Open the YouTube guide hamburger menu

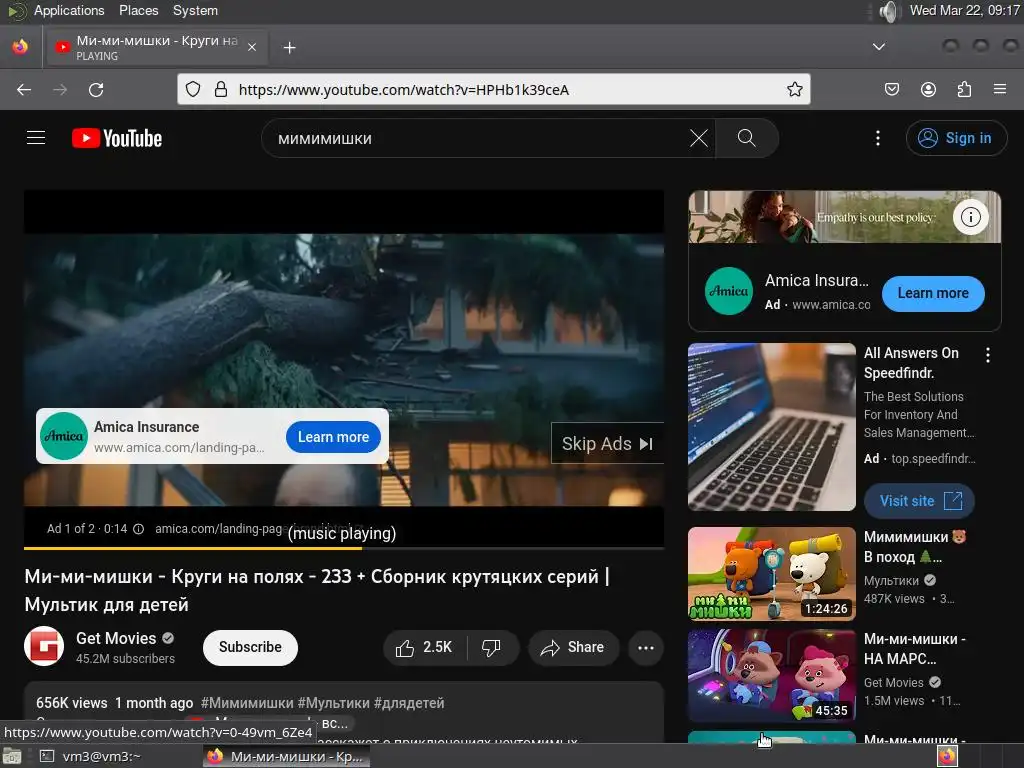(36, 138)
